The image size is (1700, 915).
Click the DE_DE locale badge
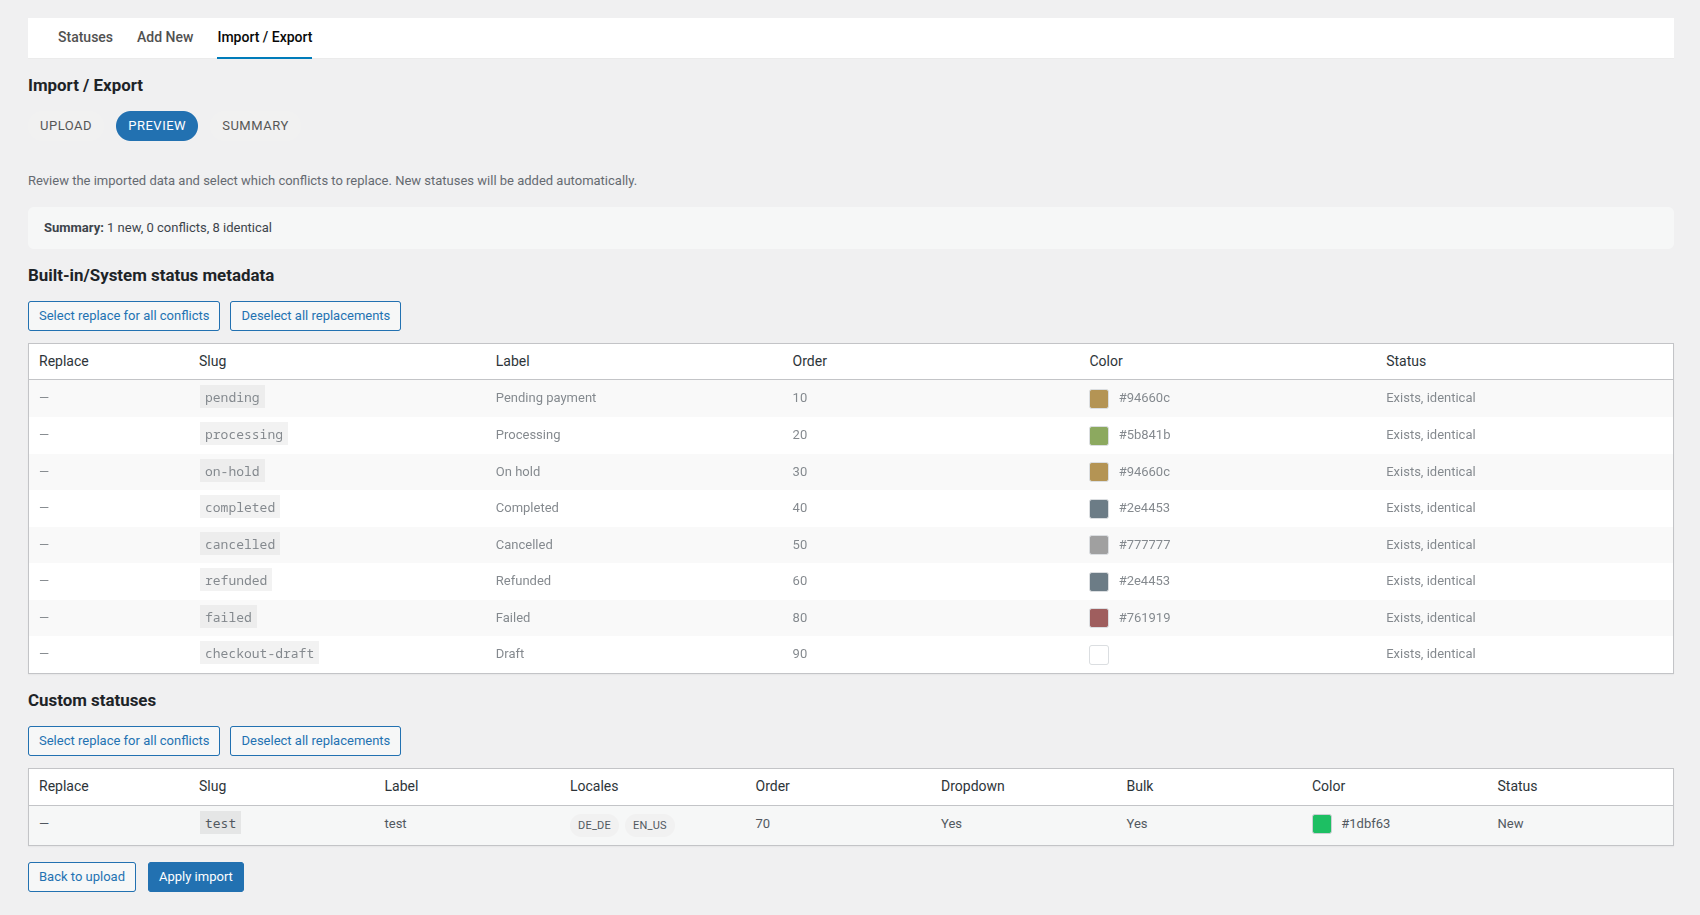point(594,825)
